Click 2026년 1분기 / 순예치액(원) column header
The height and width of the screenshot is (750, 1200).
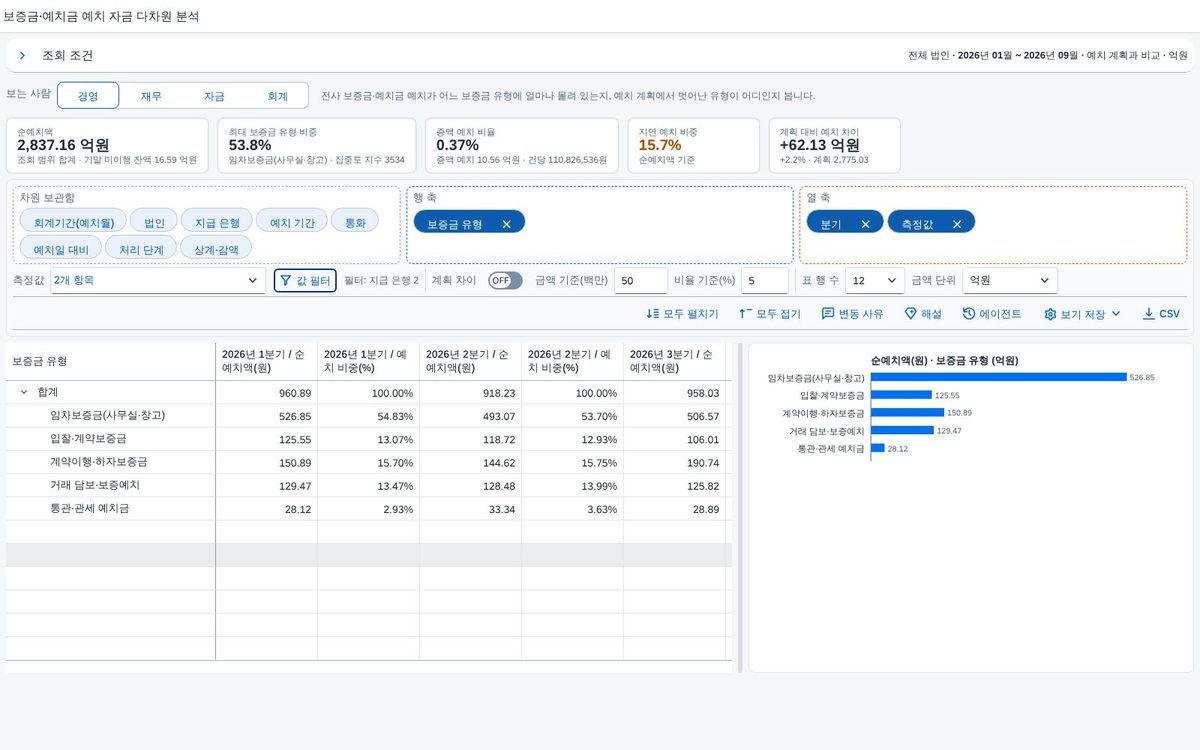click(x=266, y=361)
